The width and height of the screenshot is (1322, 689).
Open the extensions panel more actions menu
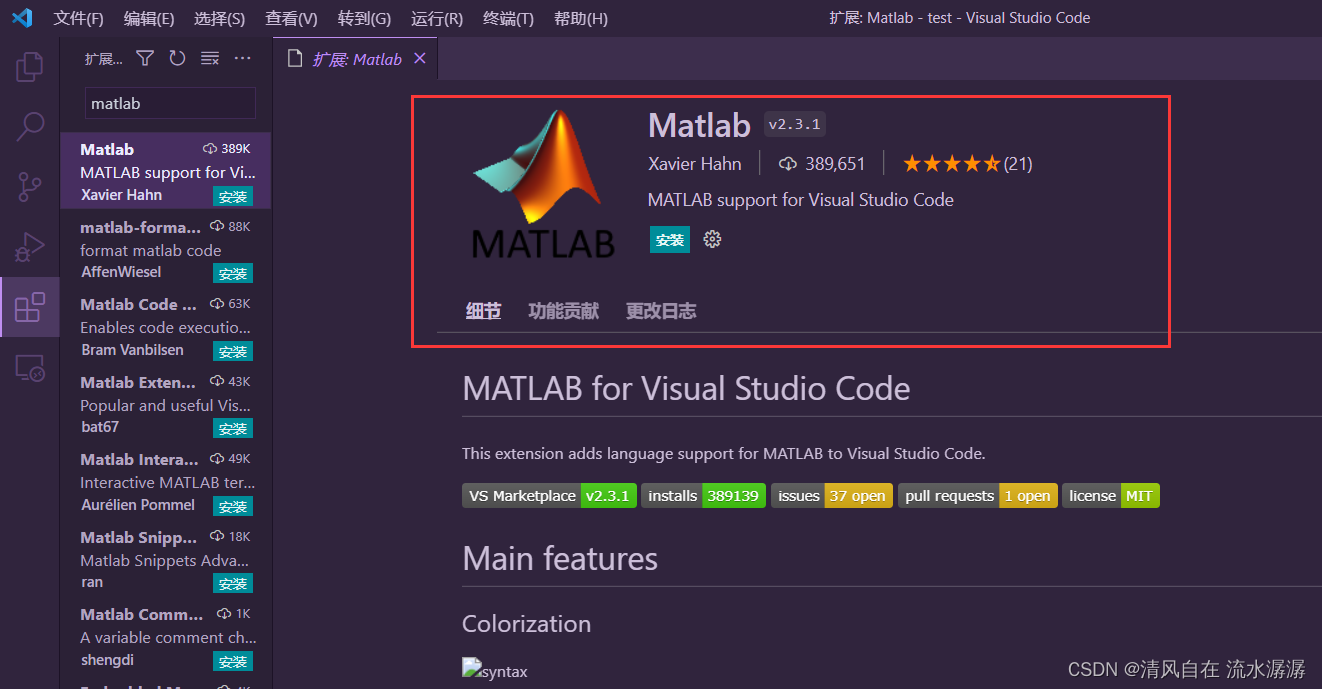click(x=243, y=59)
